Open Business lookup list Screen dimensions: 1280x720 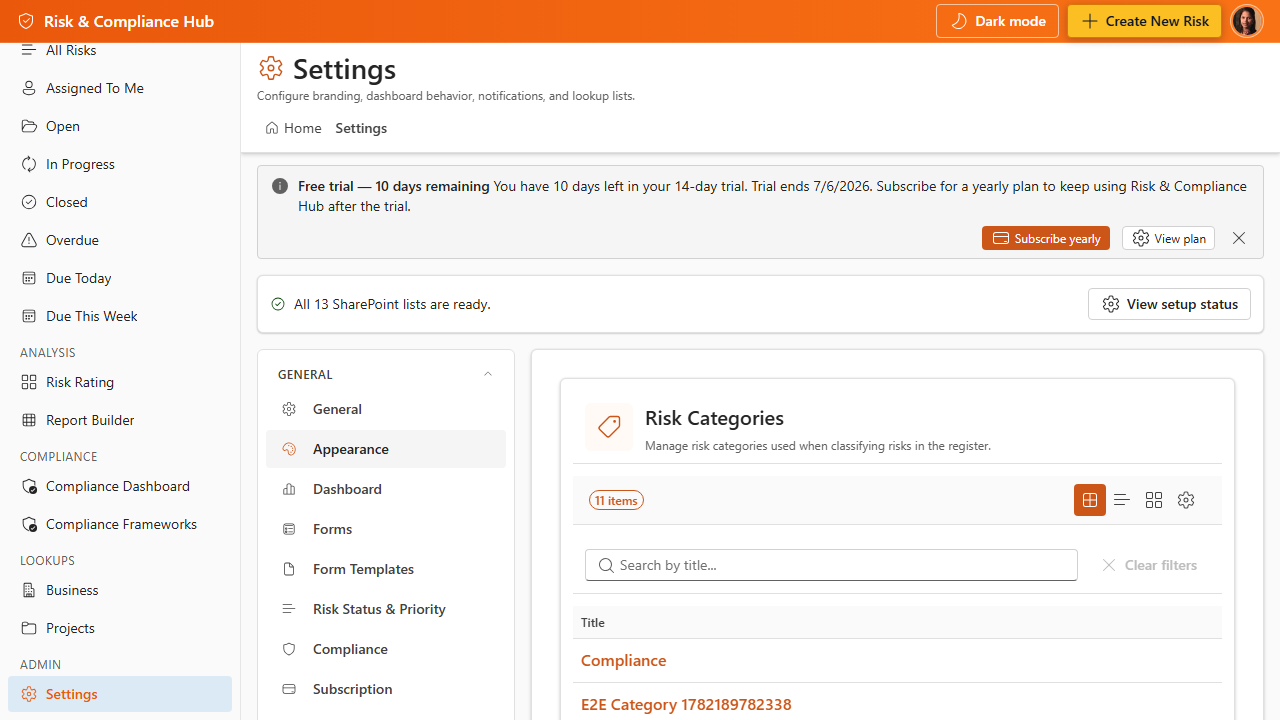click(120, 590)
